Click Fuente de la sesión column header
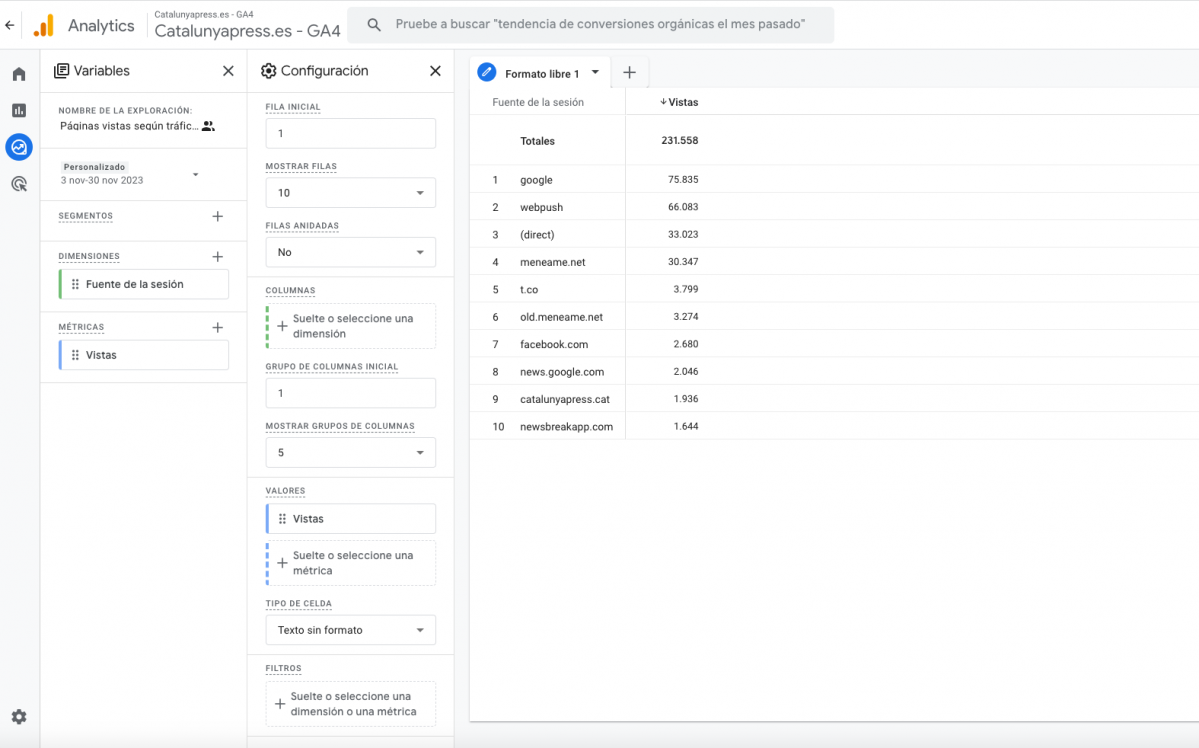The width and height of the screenshot is (1199, 748). coord(538,102)
